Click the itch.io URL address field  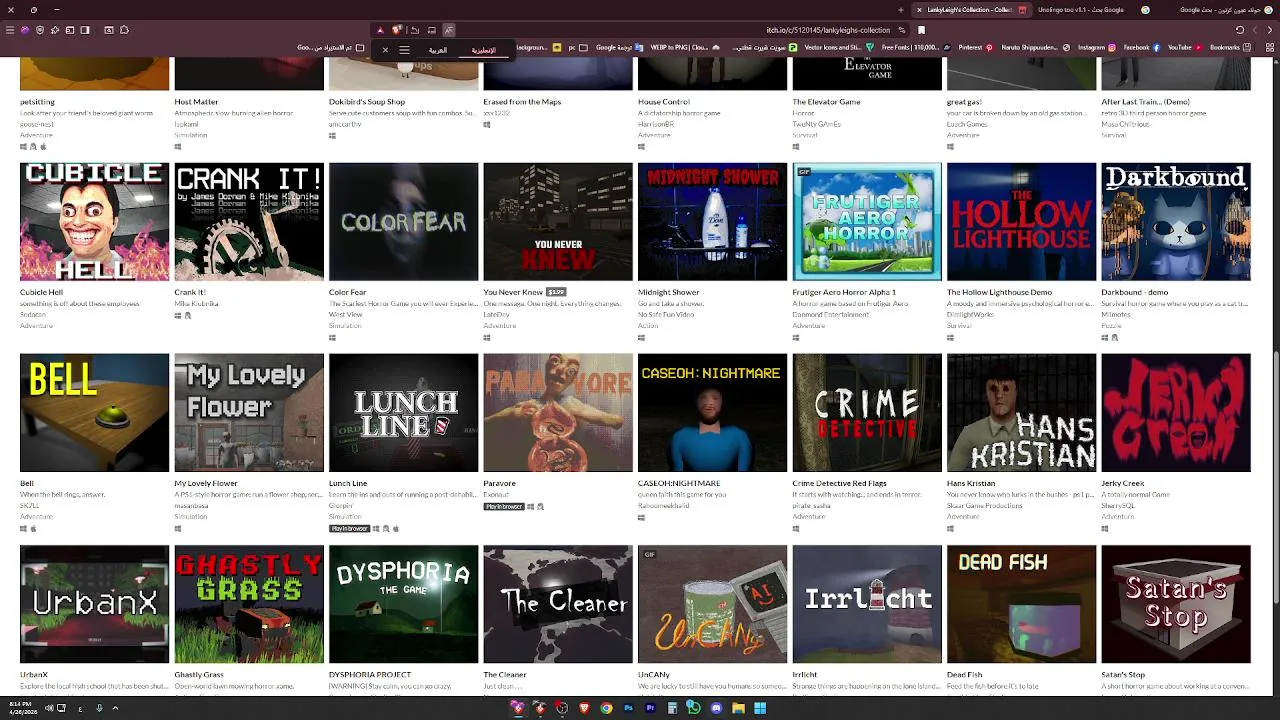point(827,30)
